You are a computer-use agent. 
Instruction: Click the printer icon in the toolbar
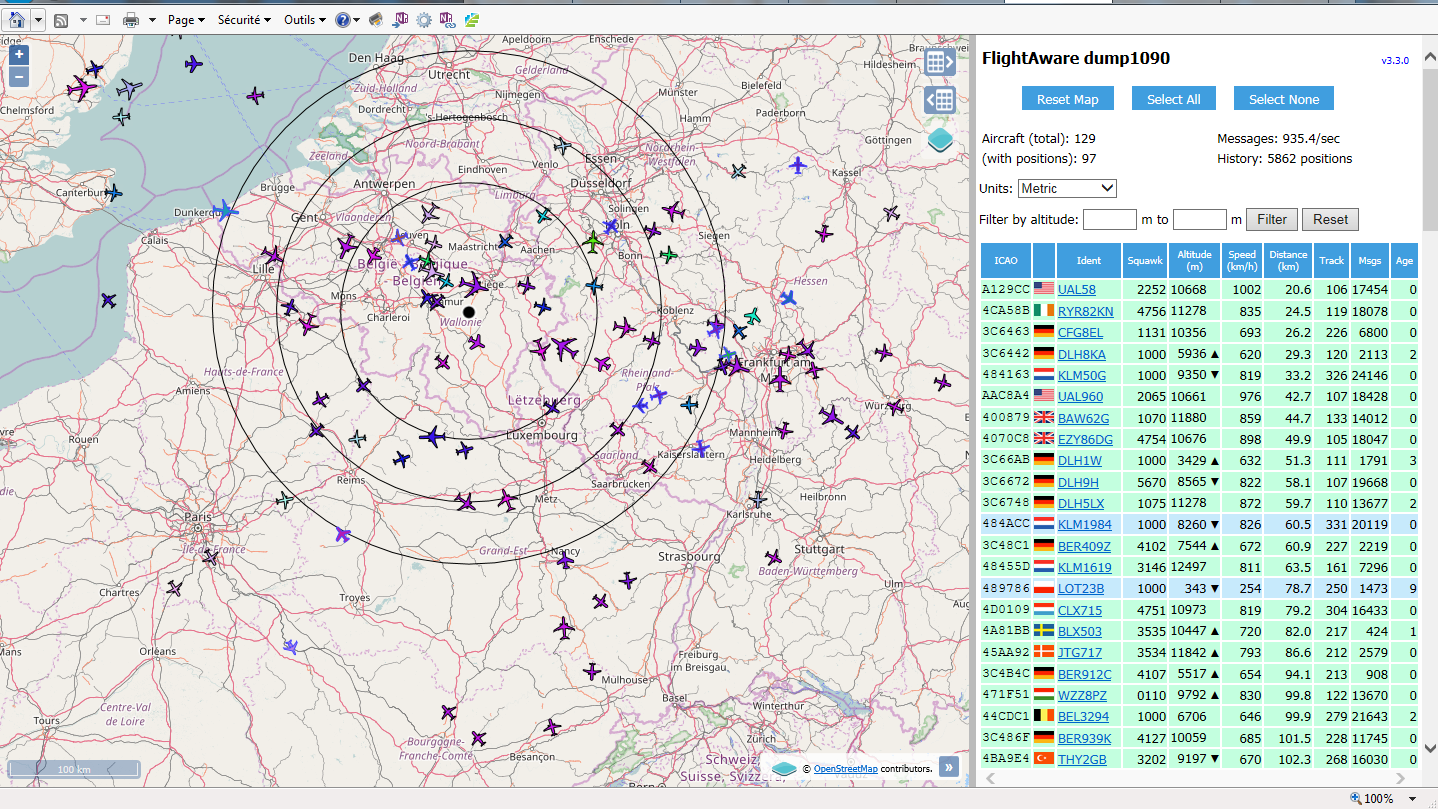[131, 20]
